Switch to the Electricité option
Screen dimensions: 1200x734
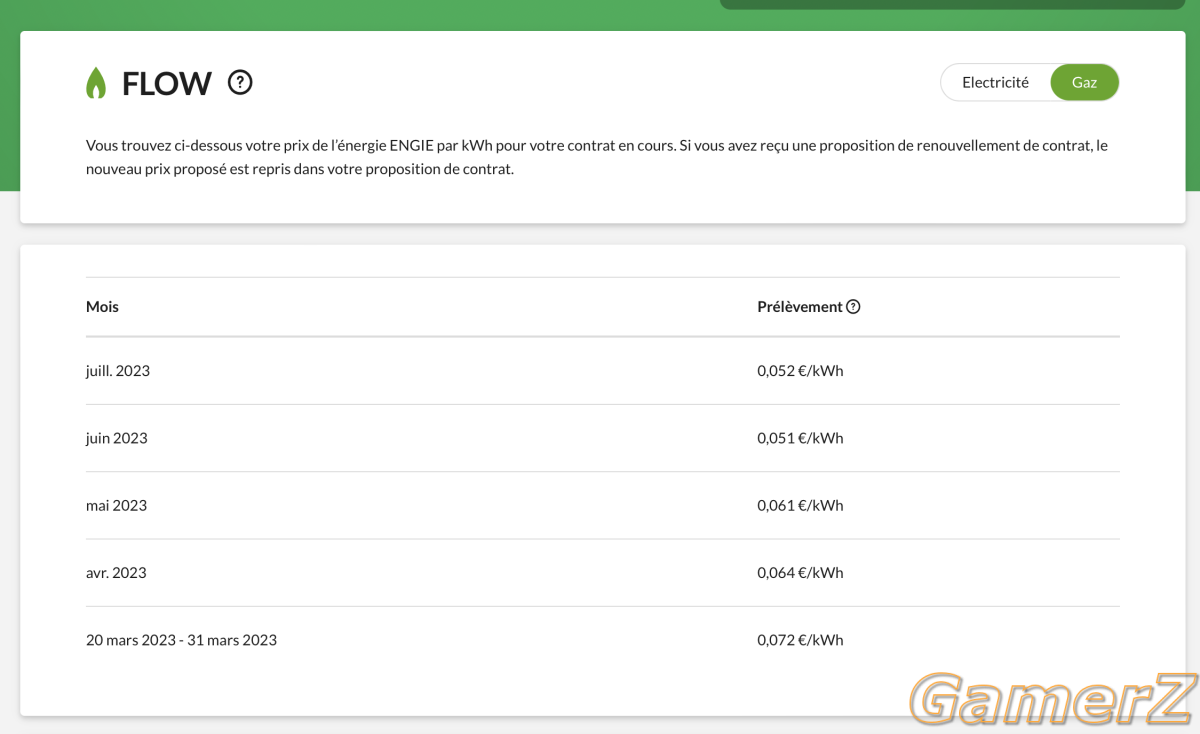pos(995,83)
